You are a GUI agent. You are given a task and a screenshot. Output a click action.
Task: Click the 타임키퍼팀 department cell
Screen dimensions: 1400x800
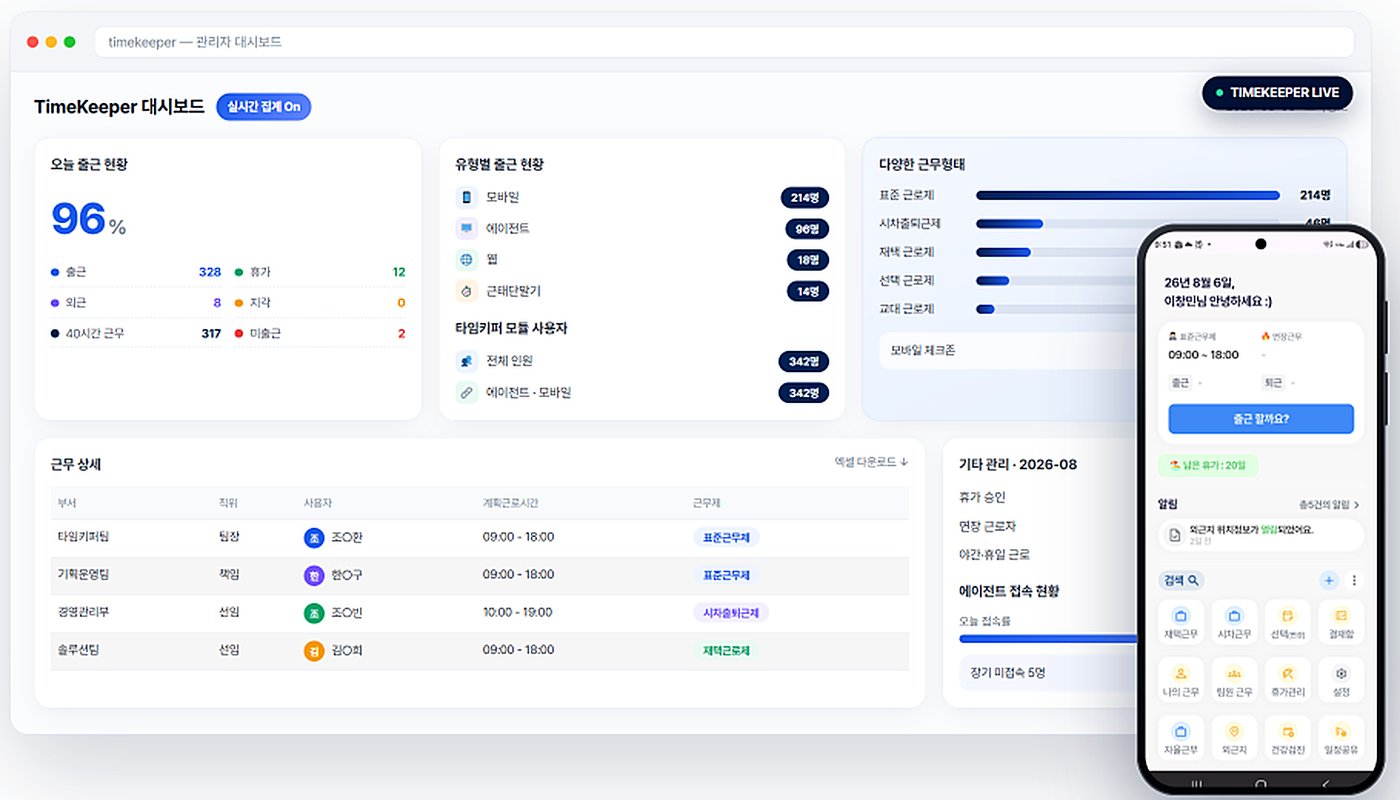(83, 537)
